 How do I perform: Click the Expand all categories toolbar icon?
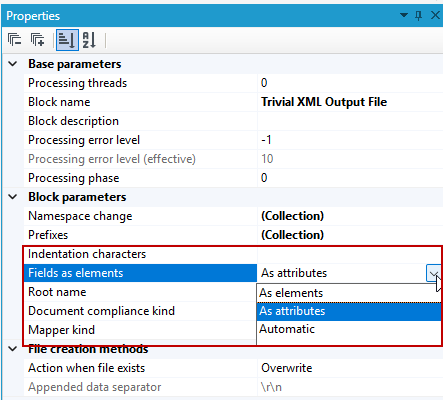click(x=37, y=40)
